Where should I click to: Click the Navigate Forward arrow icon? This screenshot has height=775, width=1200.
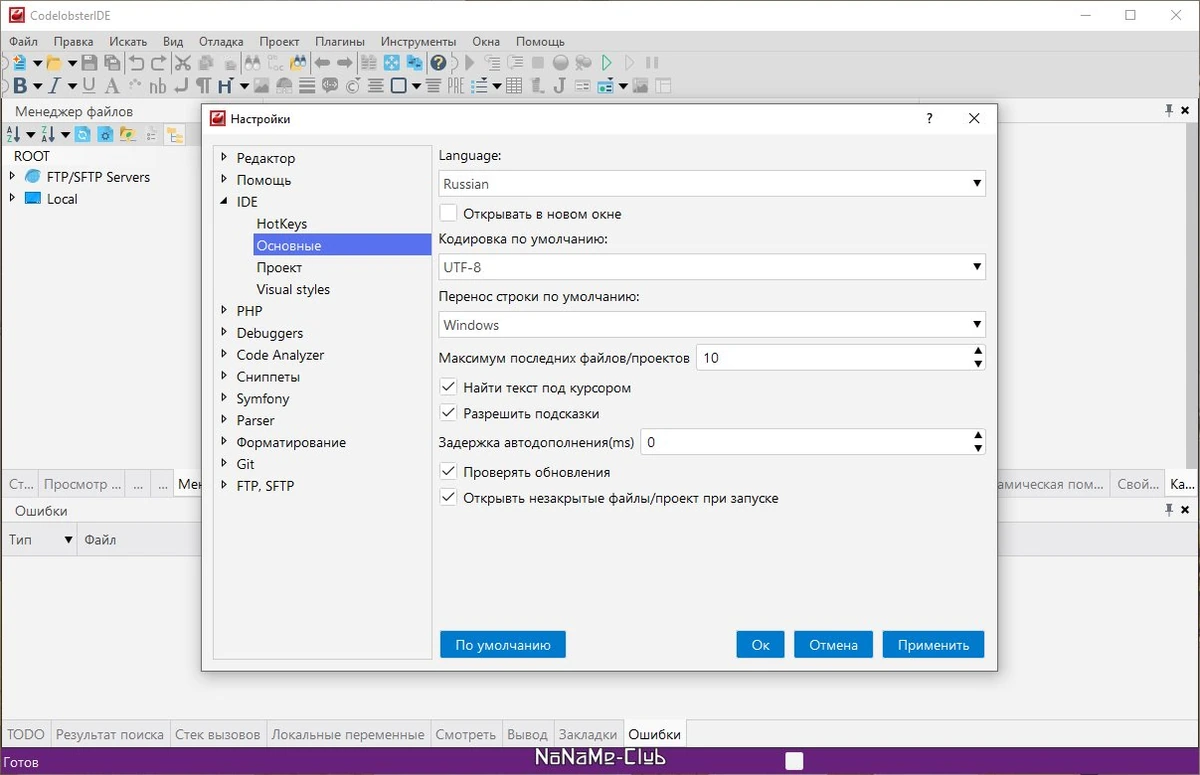(344, 62)
